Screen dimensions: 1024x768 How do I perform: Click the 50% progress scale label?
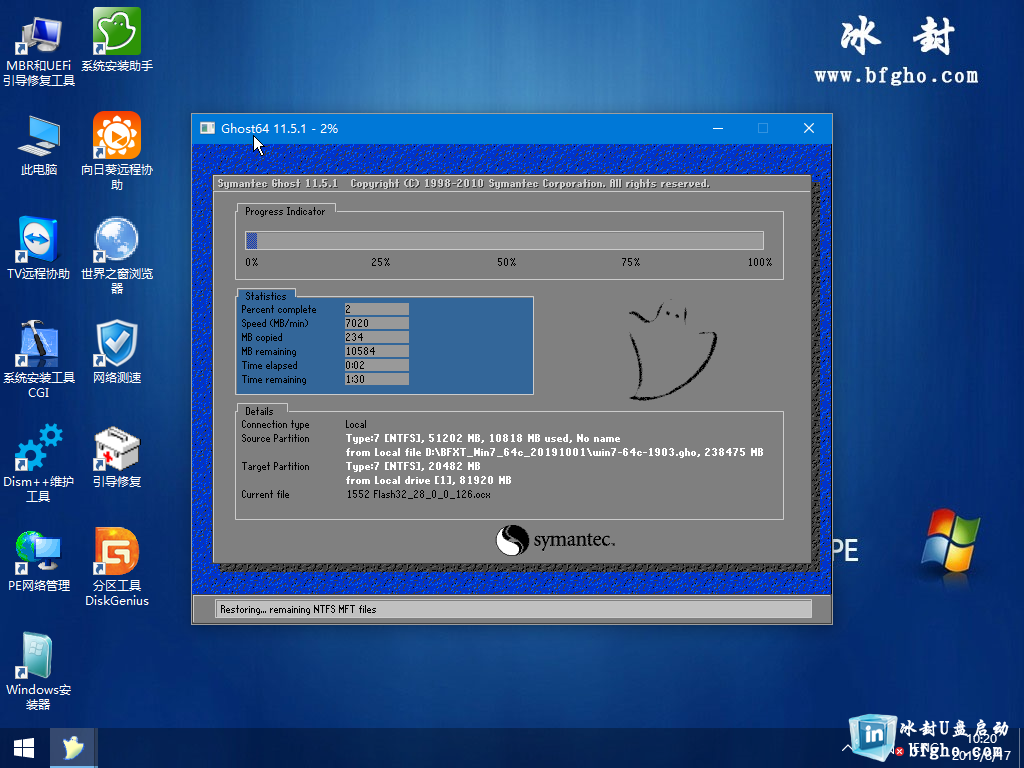tap(507, 263)
